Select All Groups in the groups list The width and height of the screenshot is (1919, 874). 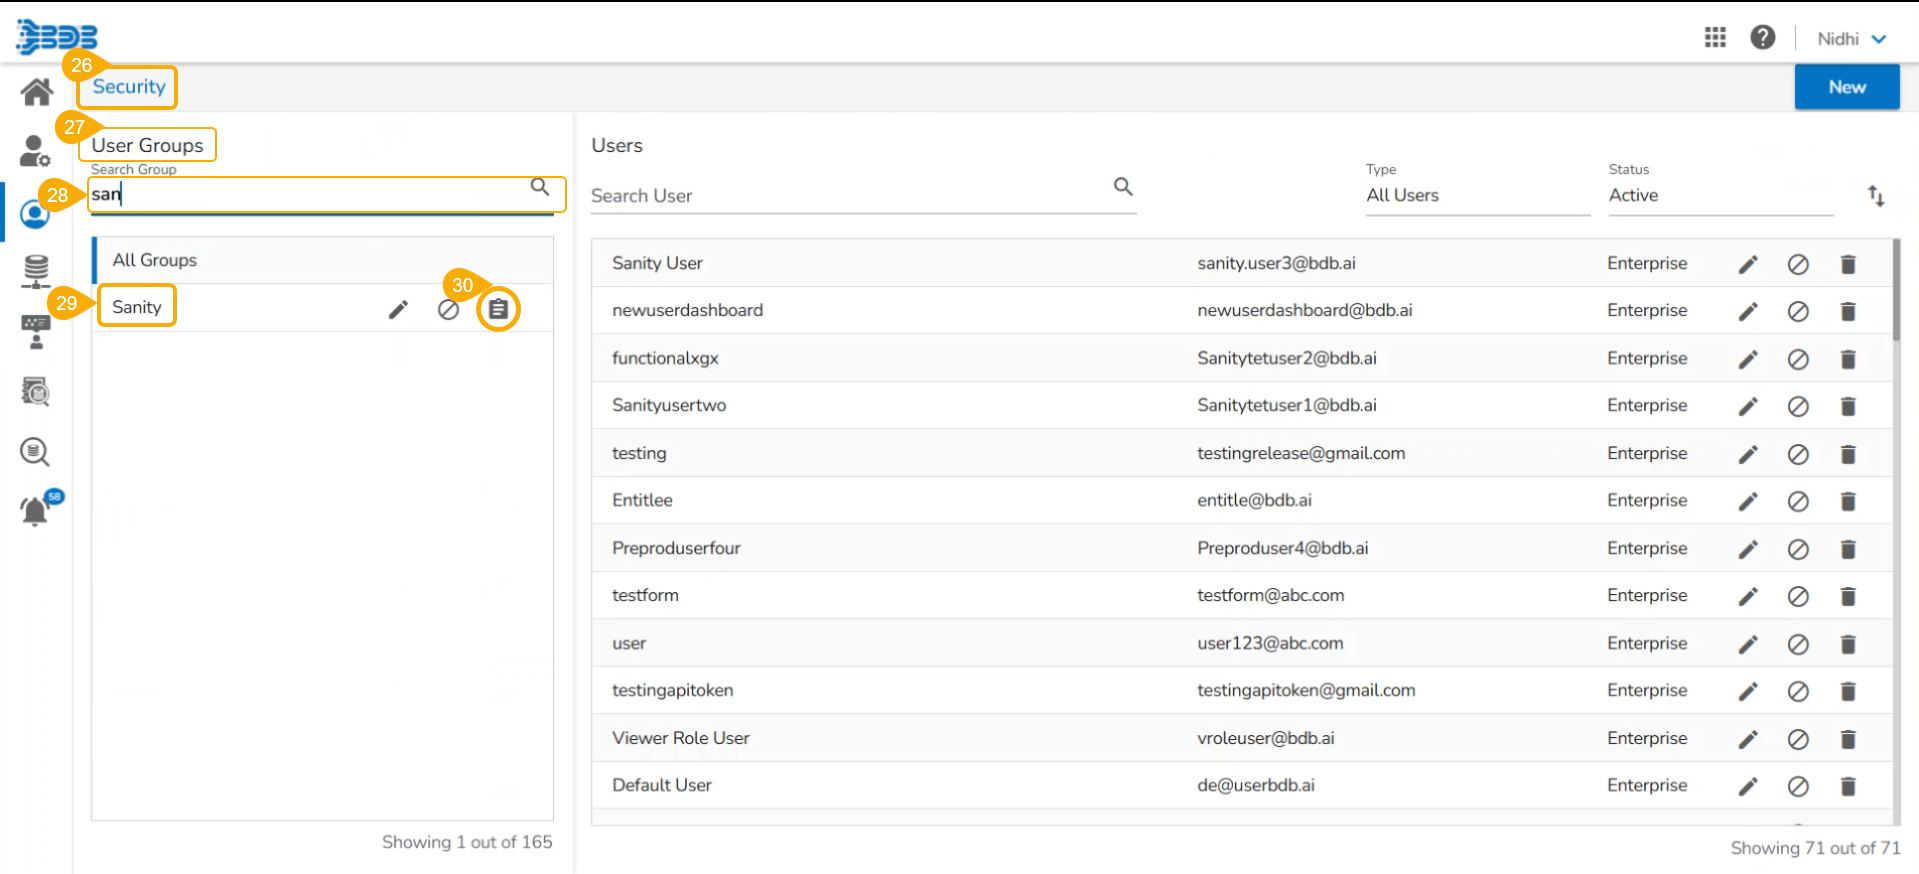[x=155, y=260]
